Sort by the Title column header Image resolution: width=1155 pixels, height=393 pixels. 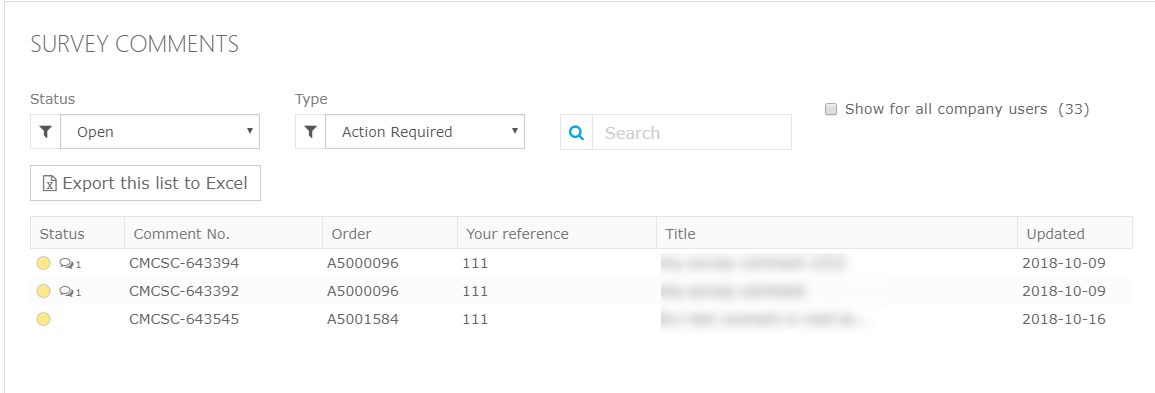point(681,234)
